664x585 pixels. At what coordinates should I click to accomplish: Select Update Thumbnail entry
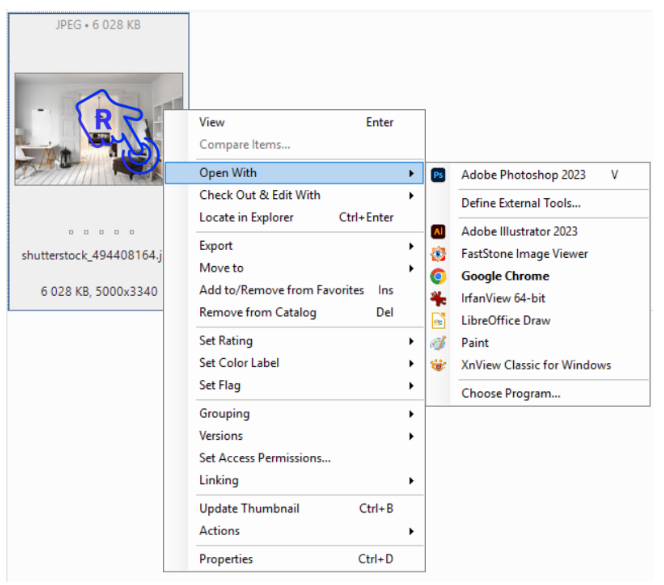(x=249, y=509)
